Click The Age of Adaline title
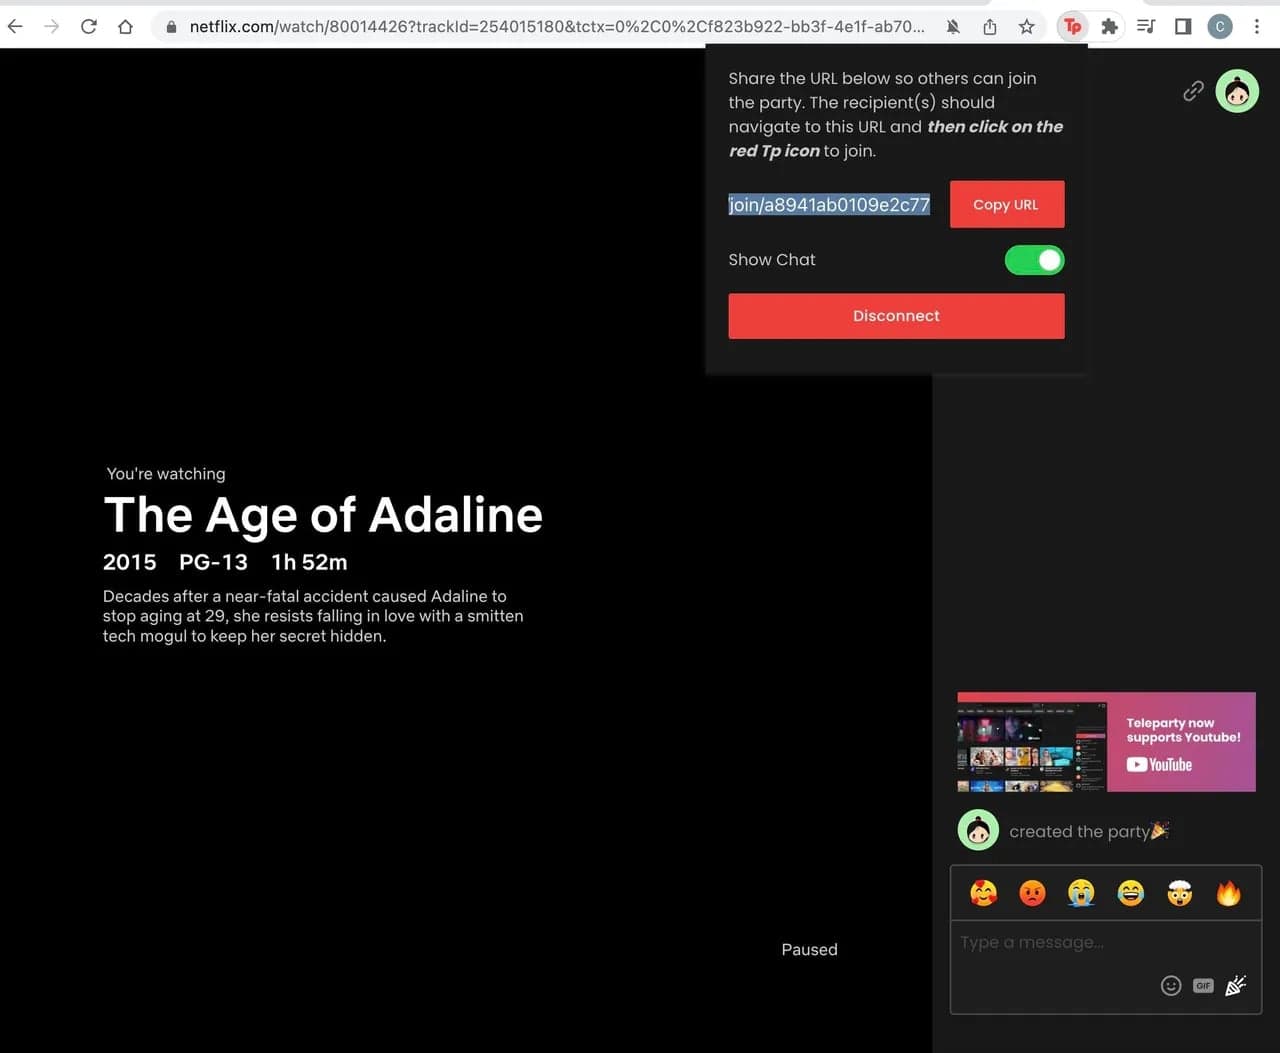 click(x=323, y=515)
